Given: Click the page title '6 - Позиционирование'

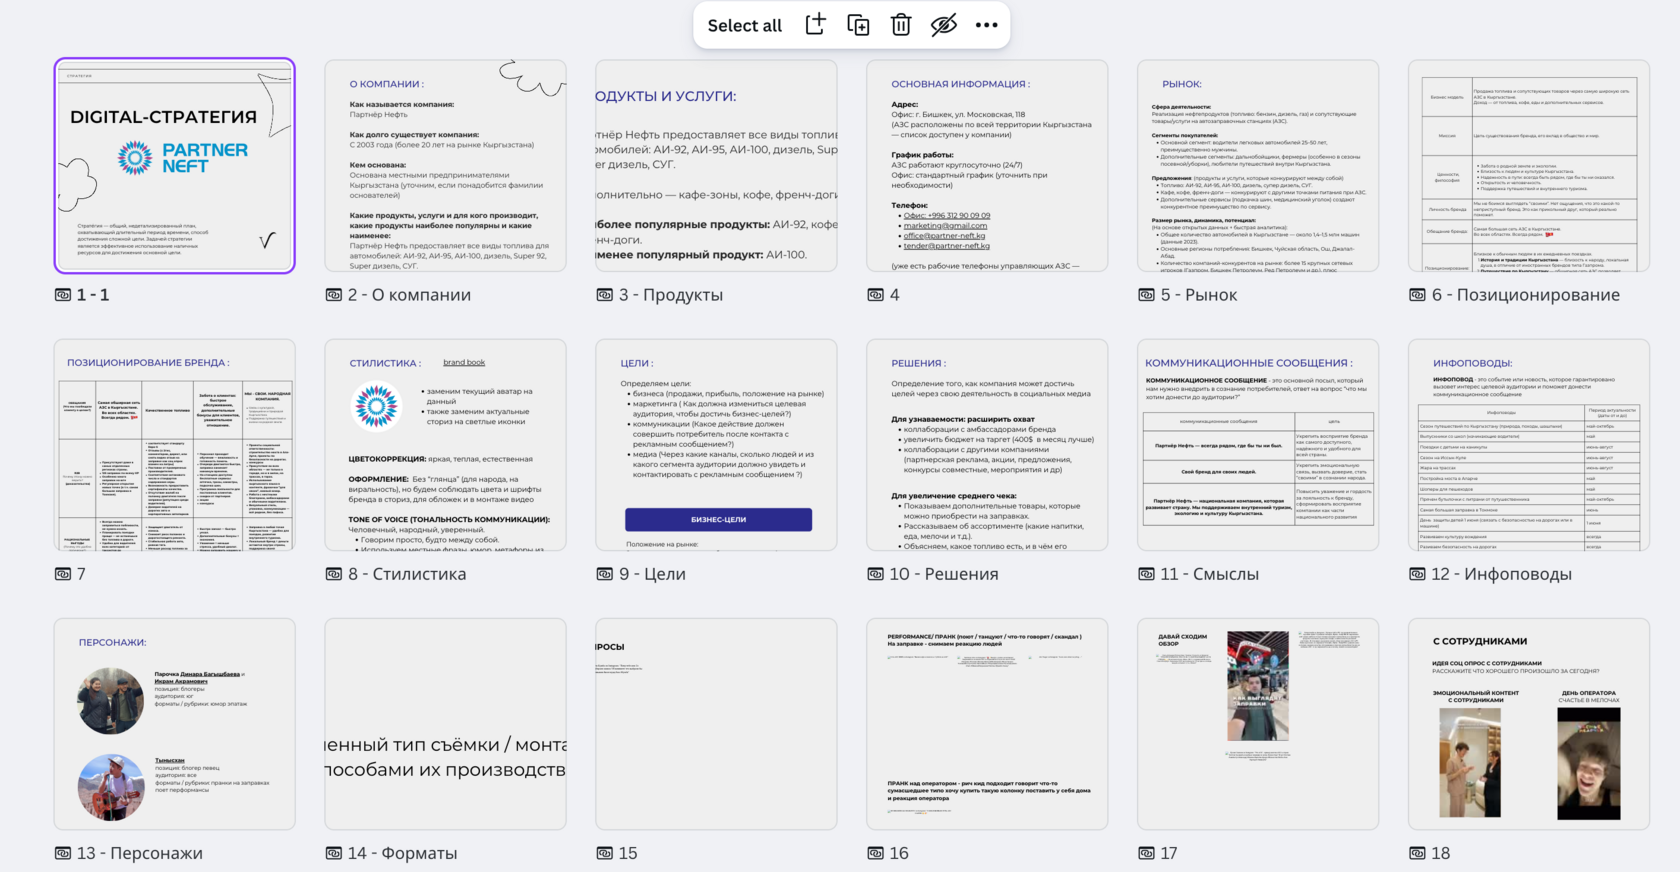Looking at the screenshot, I should tap(1526, 295).
